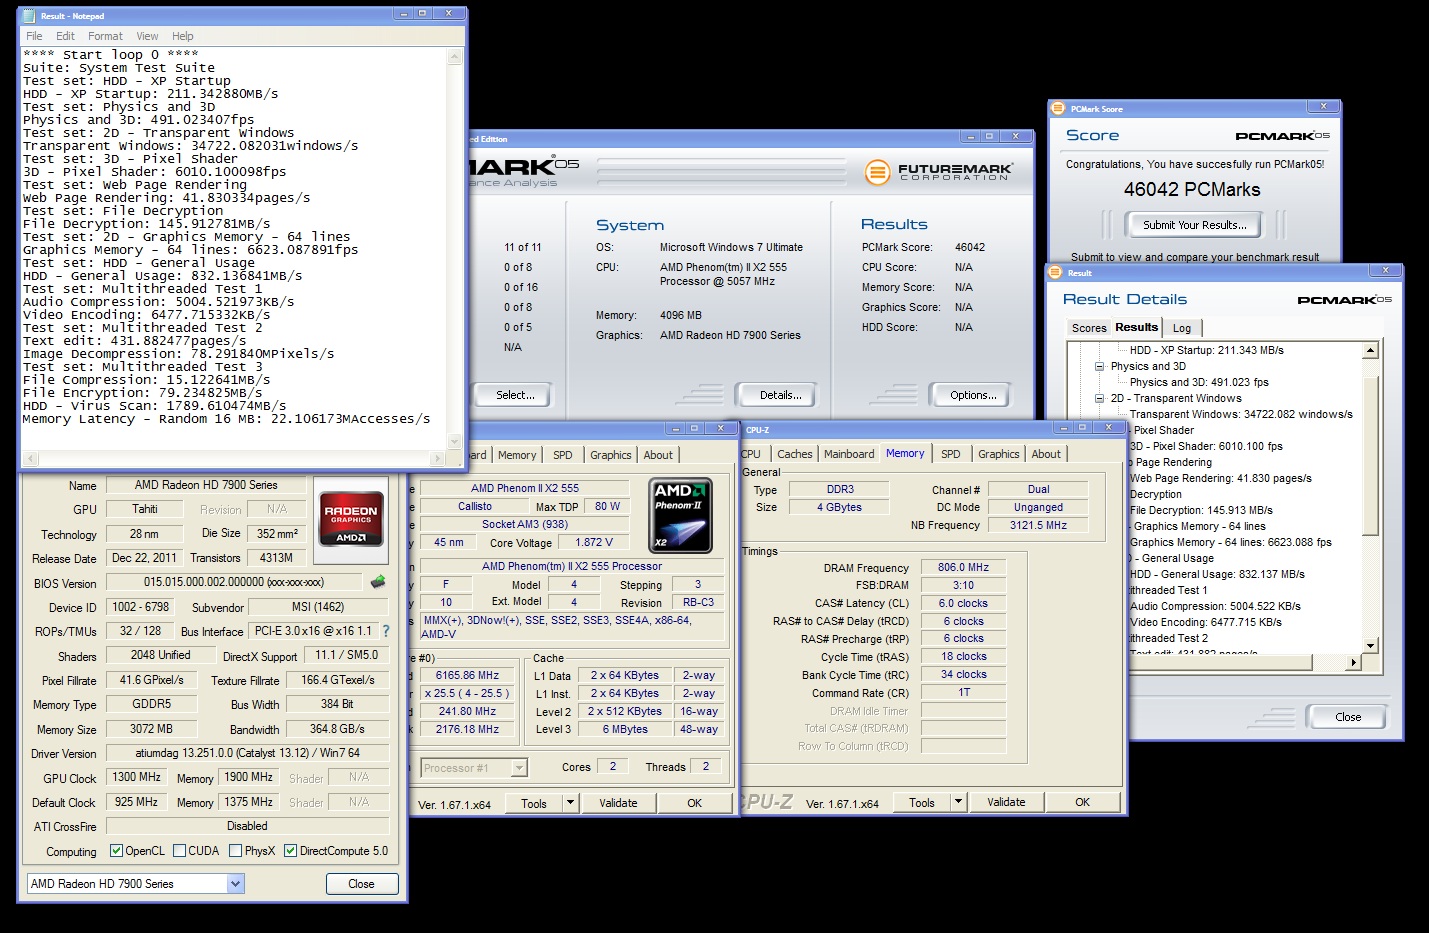Click Close button in Result Details window
The width and height of the screenshot is (1429, 933).
(x=1348, y=717)
